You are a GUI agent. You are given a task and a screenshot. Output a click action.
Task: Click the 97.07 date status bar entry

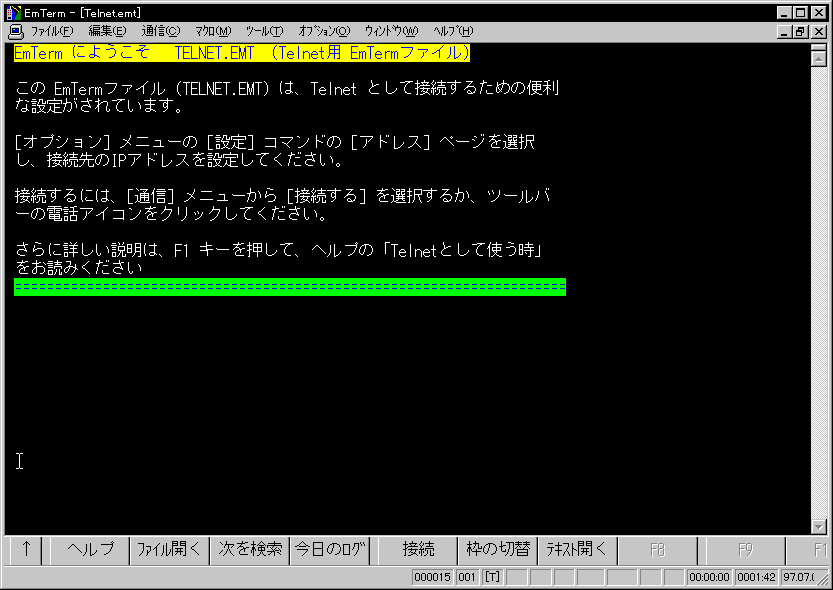(799, 577)
